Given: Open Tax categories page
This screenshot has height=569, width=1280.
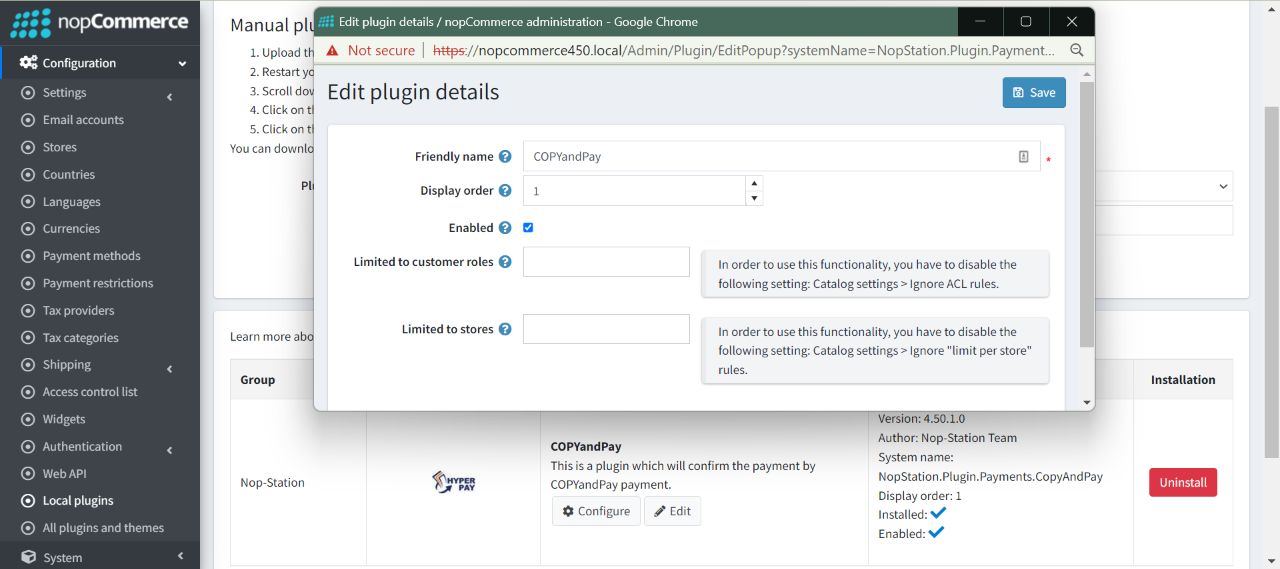Looking at the screenshot, I should 80,338.
